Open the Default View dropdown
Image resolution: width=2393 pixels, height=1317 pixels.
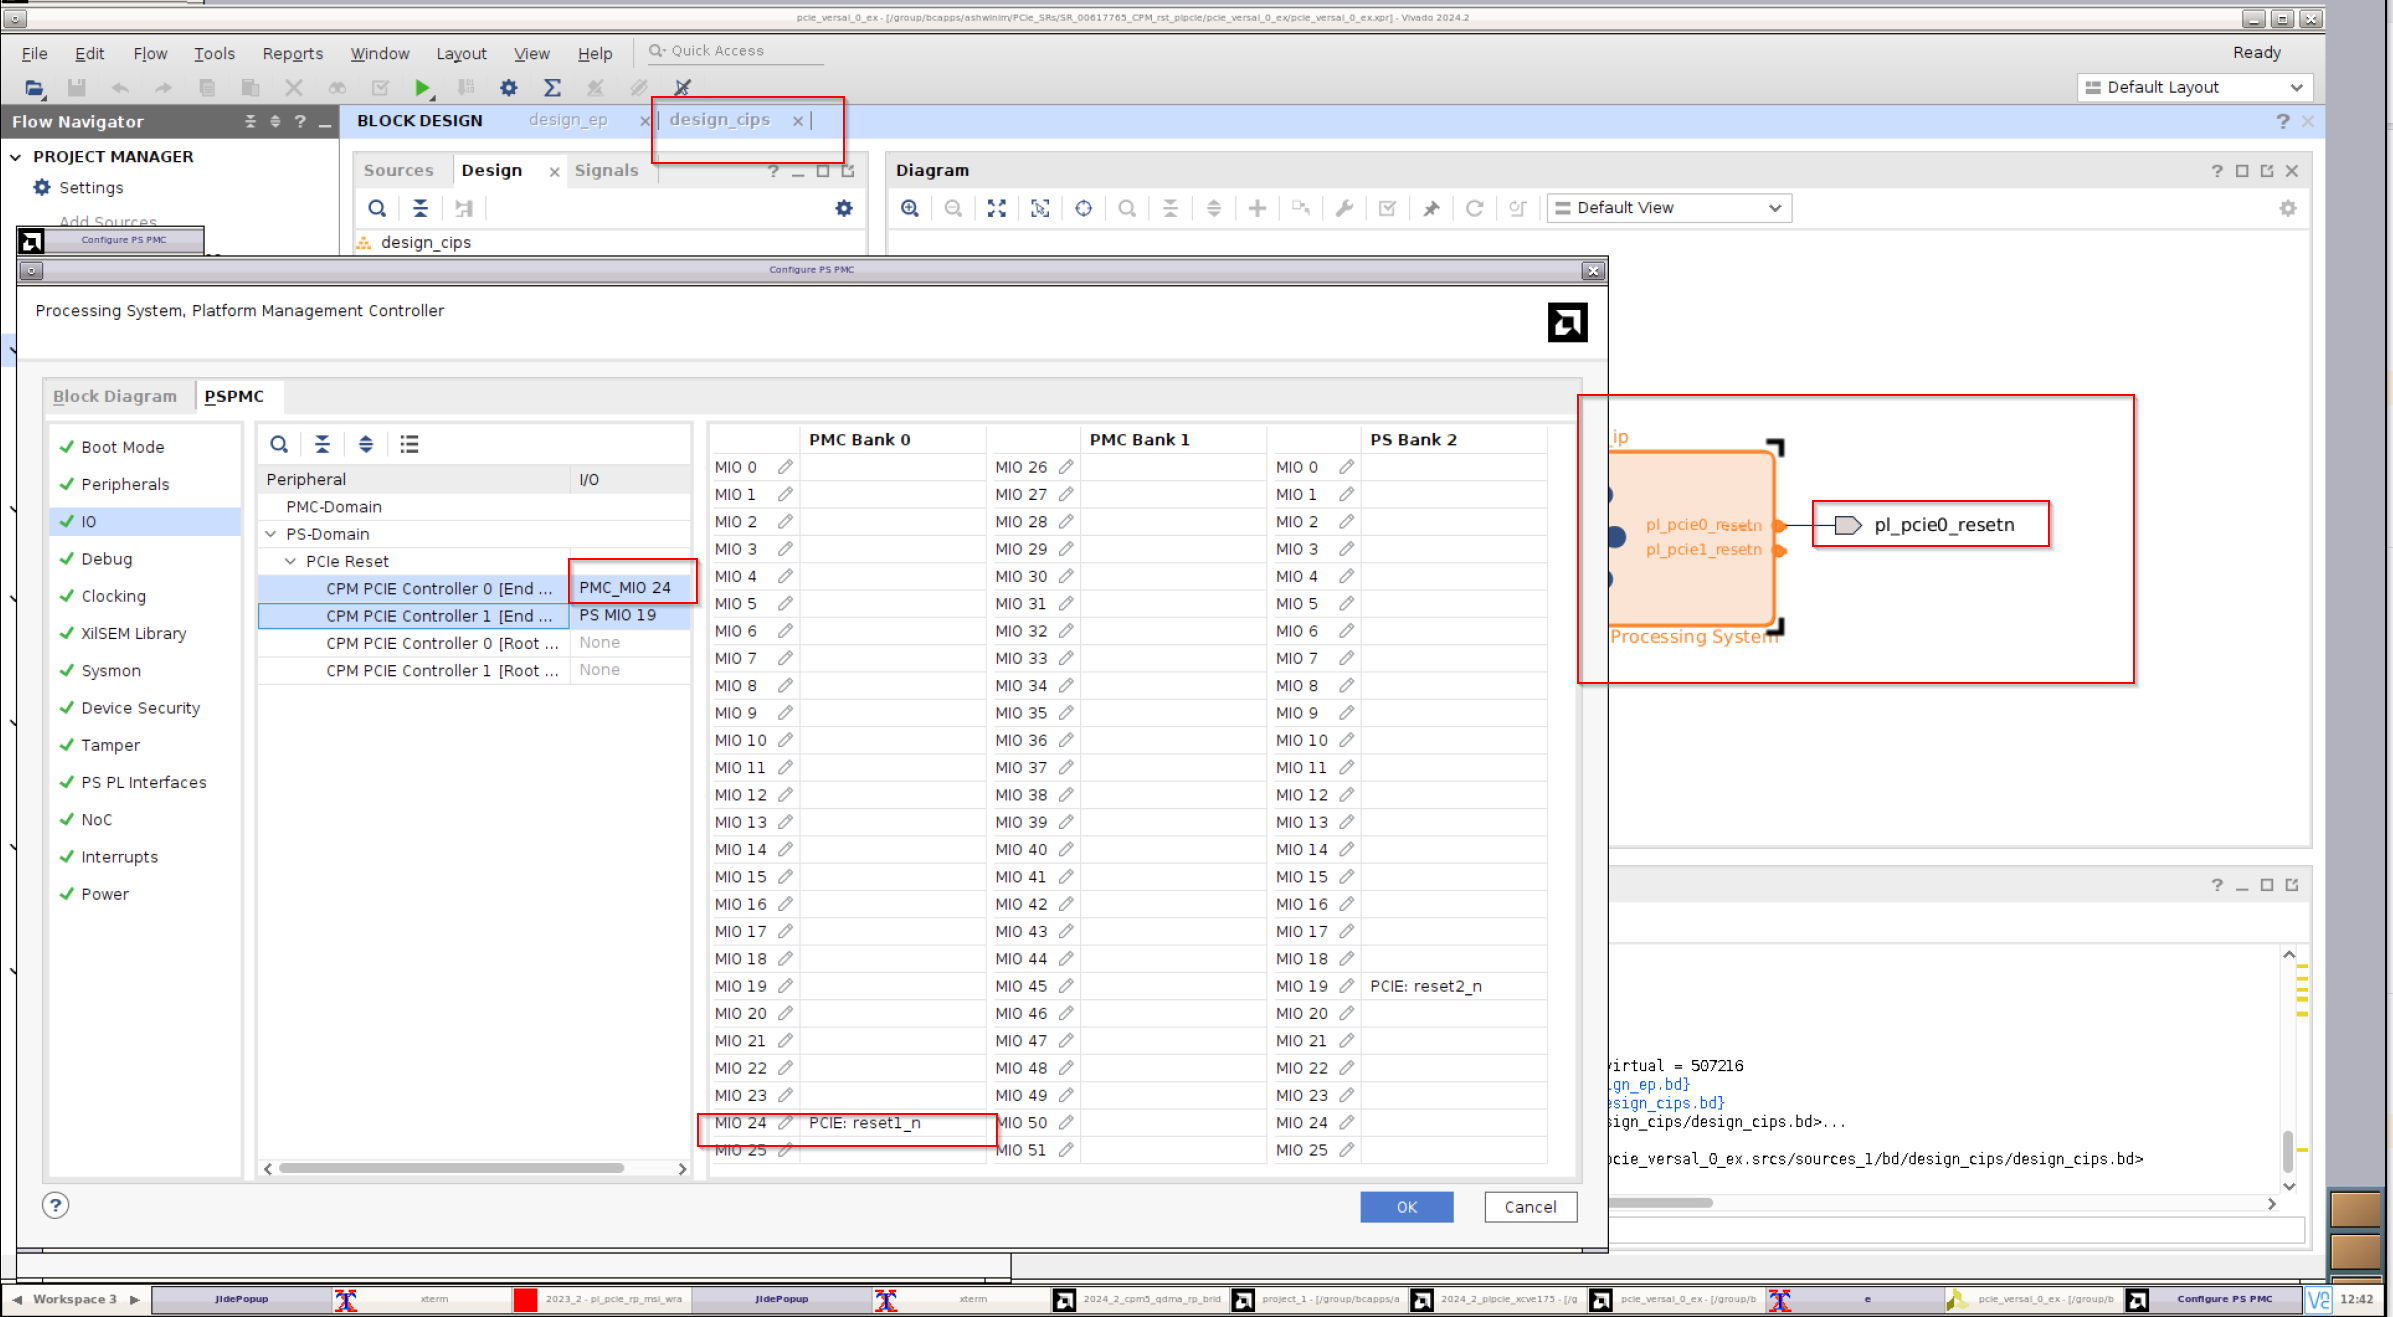pyautogui.click(x=1669, y=208)
